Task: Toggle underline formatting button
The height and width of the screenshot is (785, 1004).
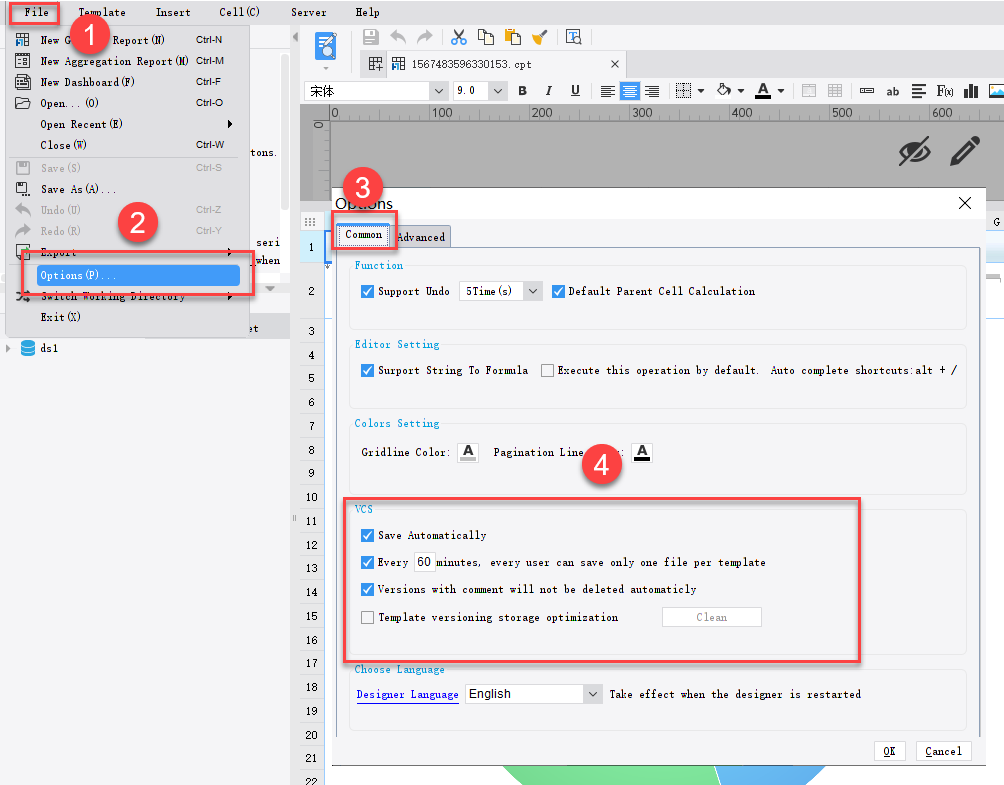Action: tap(575, 91)
